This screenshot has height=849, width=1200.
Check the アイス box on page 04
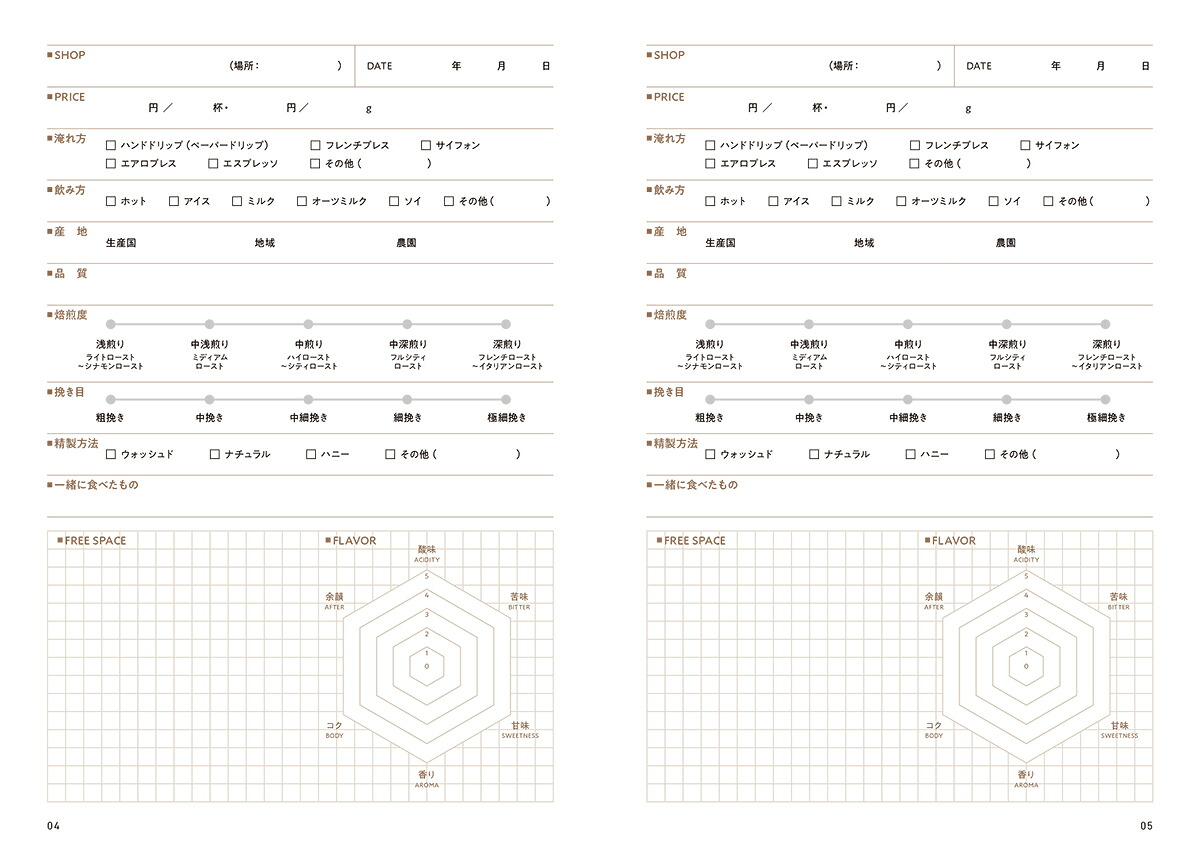point(174,201)
